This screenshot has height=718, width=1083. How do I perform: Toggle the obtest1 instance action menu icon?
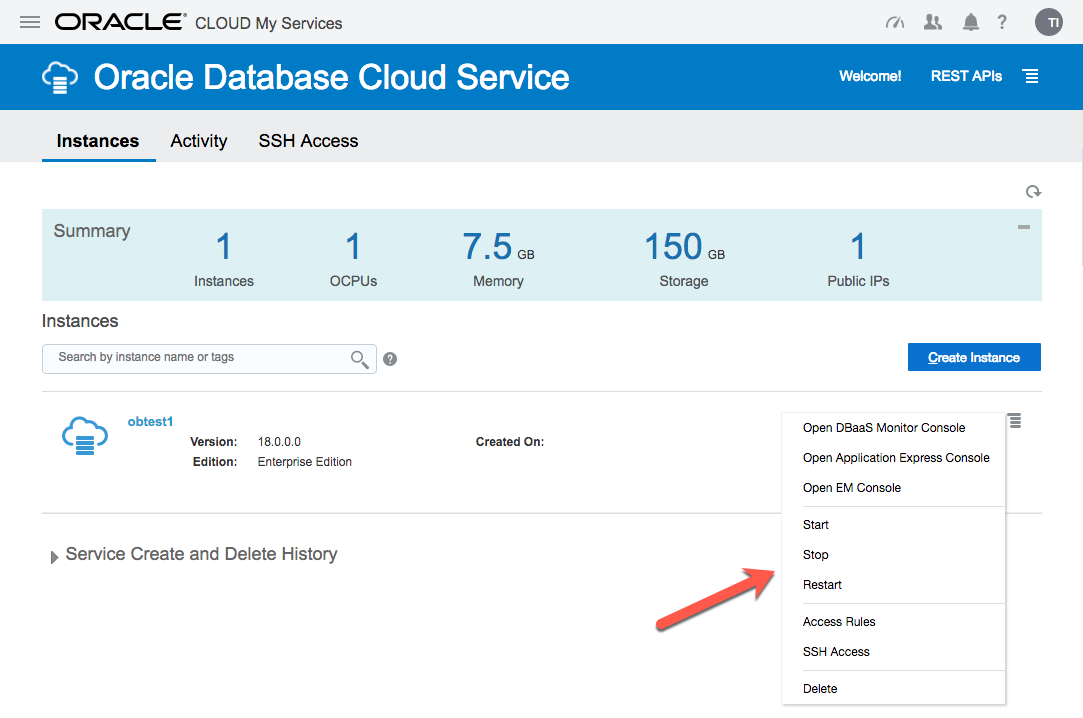coord(1014,420)
